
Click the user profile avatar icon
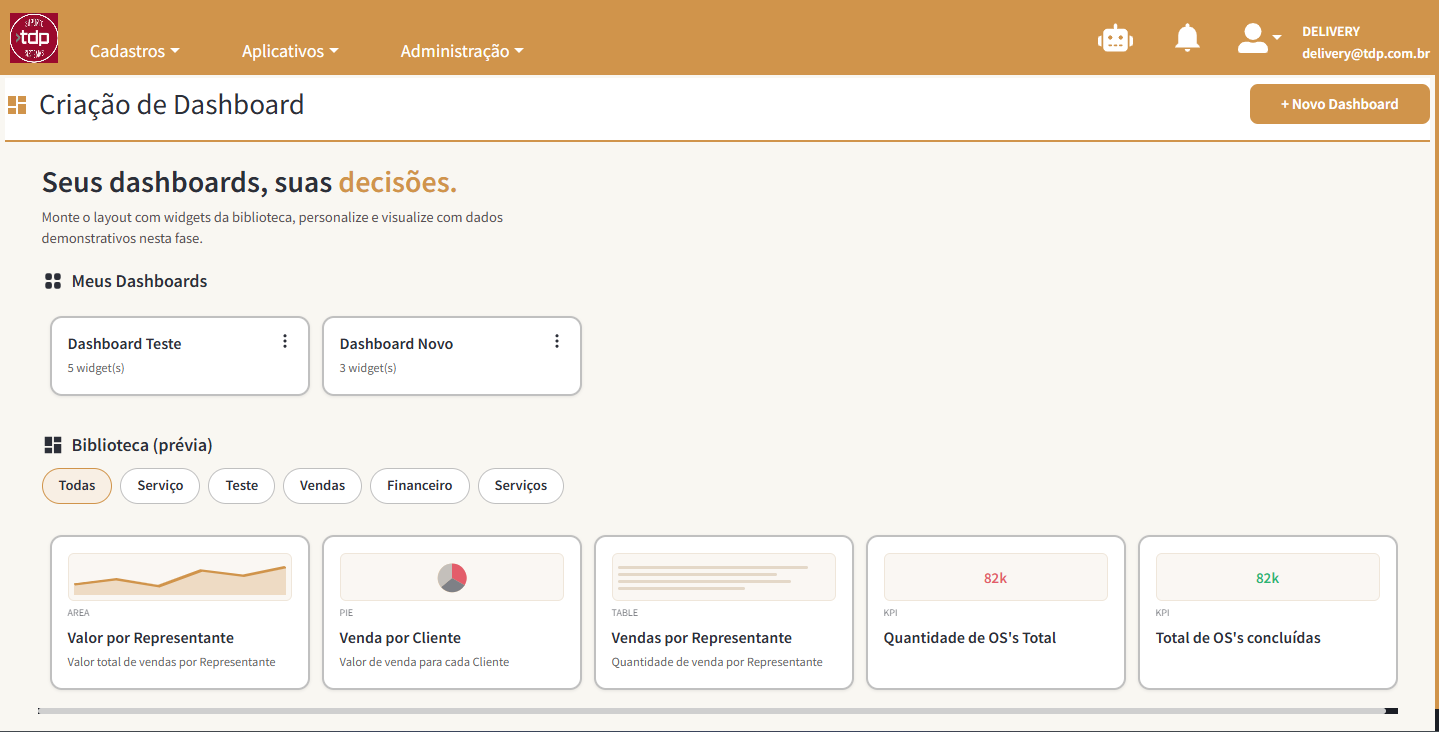coord(1252,38)
